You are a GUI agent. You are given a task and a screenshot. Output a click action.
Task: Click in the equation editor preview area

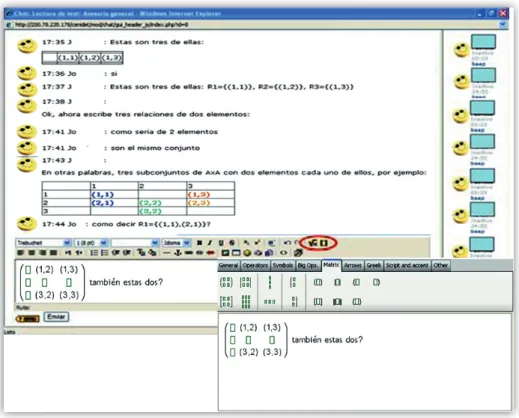tap(365, 362)
